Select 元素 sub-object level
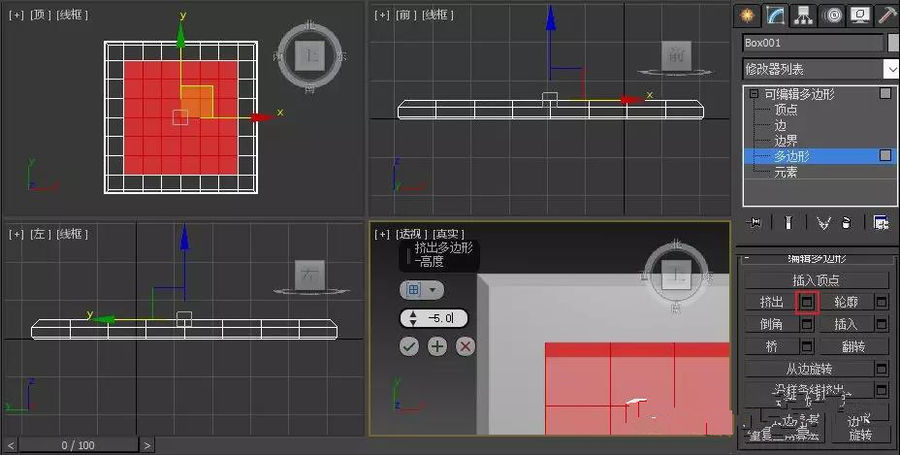This screenshot has height=455, width=900. click(786, 171)
